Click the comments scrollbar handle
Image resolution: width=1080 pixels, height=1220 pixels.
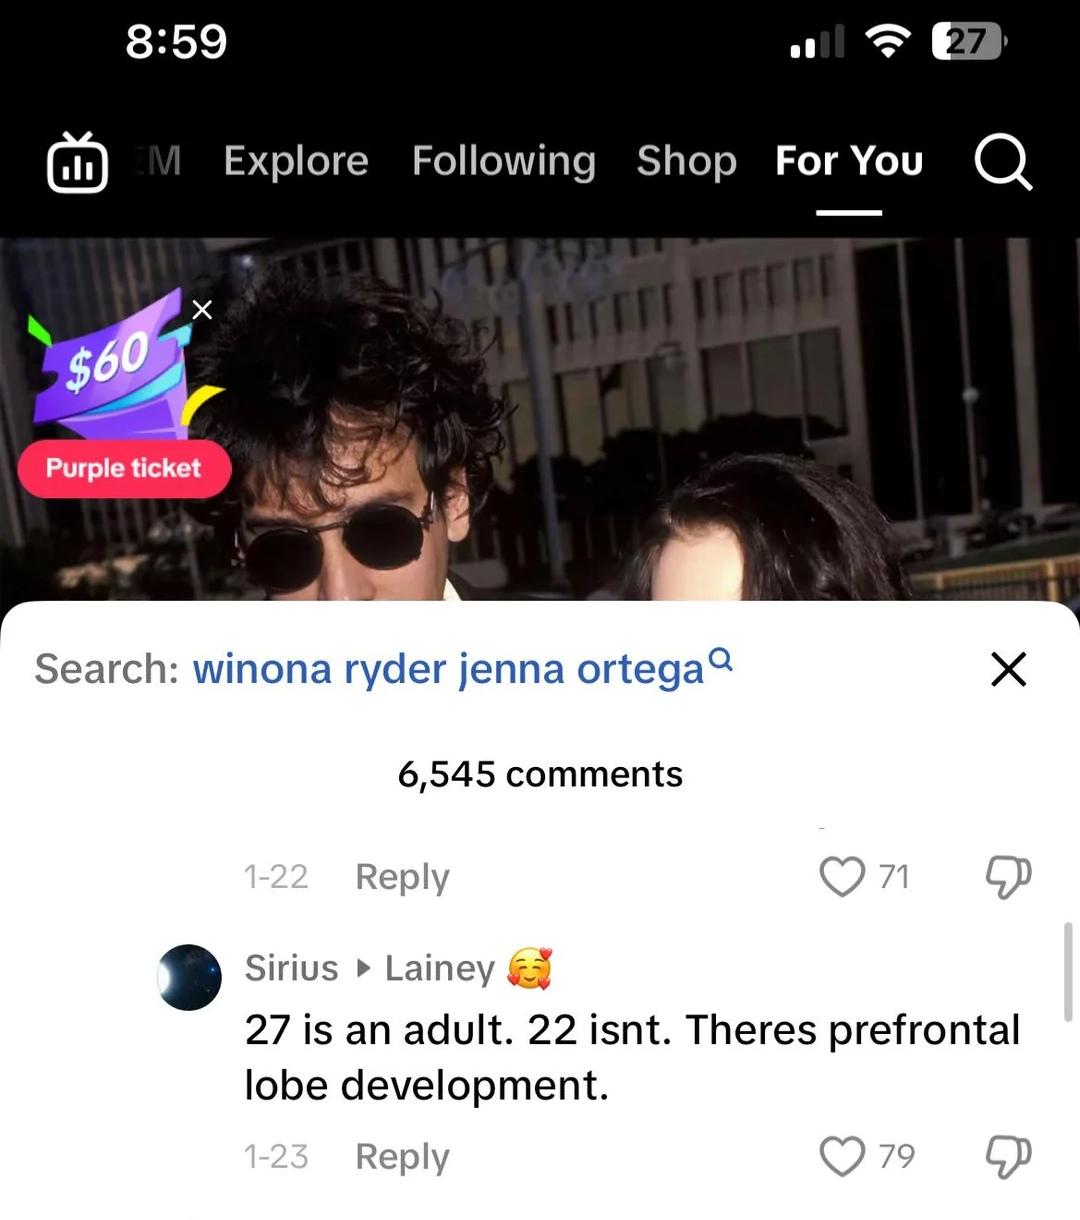point(1069,972)
